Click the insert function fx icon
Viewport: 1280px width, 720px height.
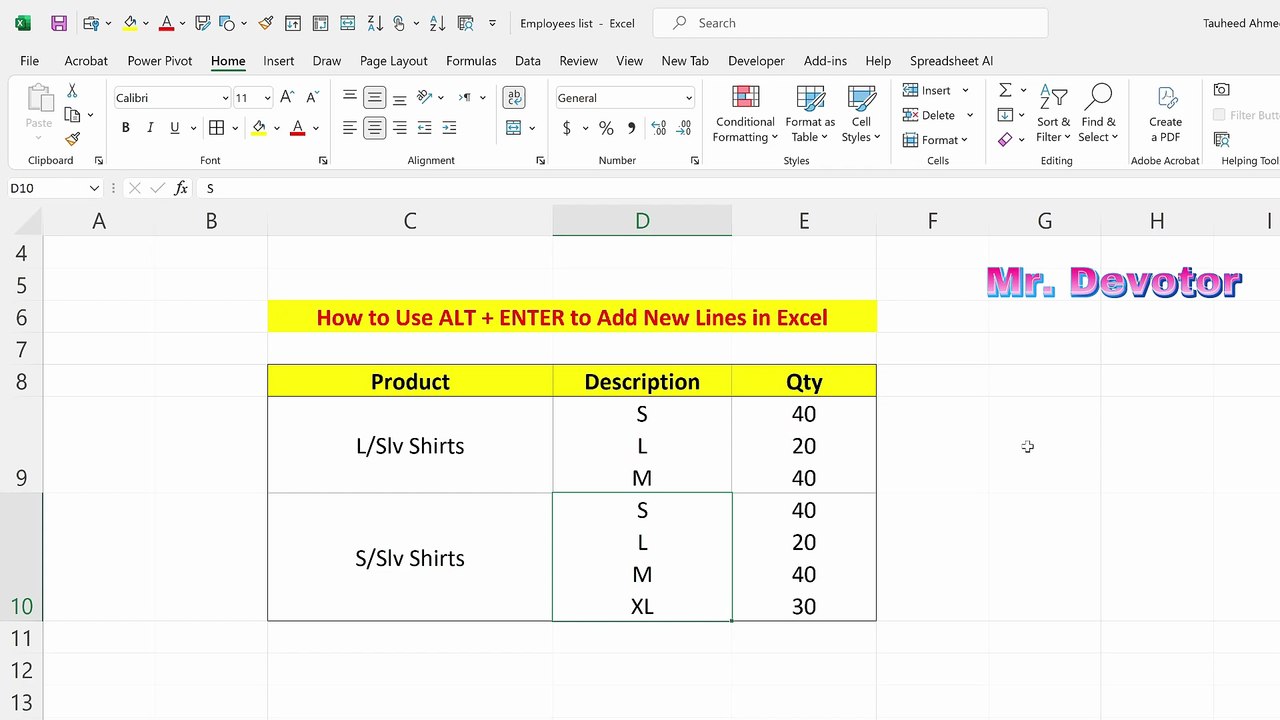pyautogui.click(x=181, y=188)
